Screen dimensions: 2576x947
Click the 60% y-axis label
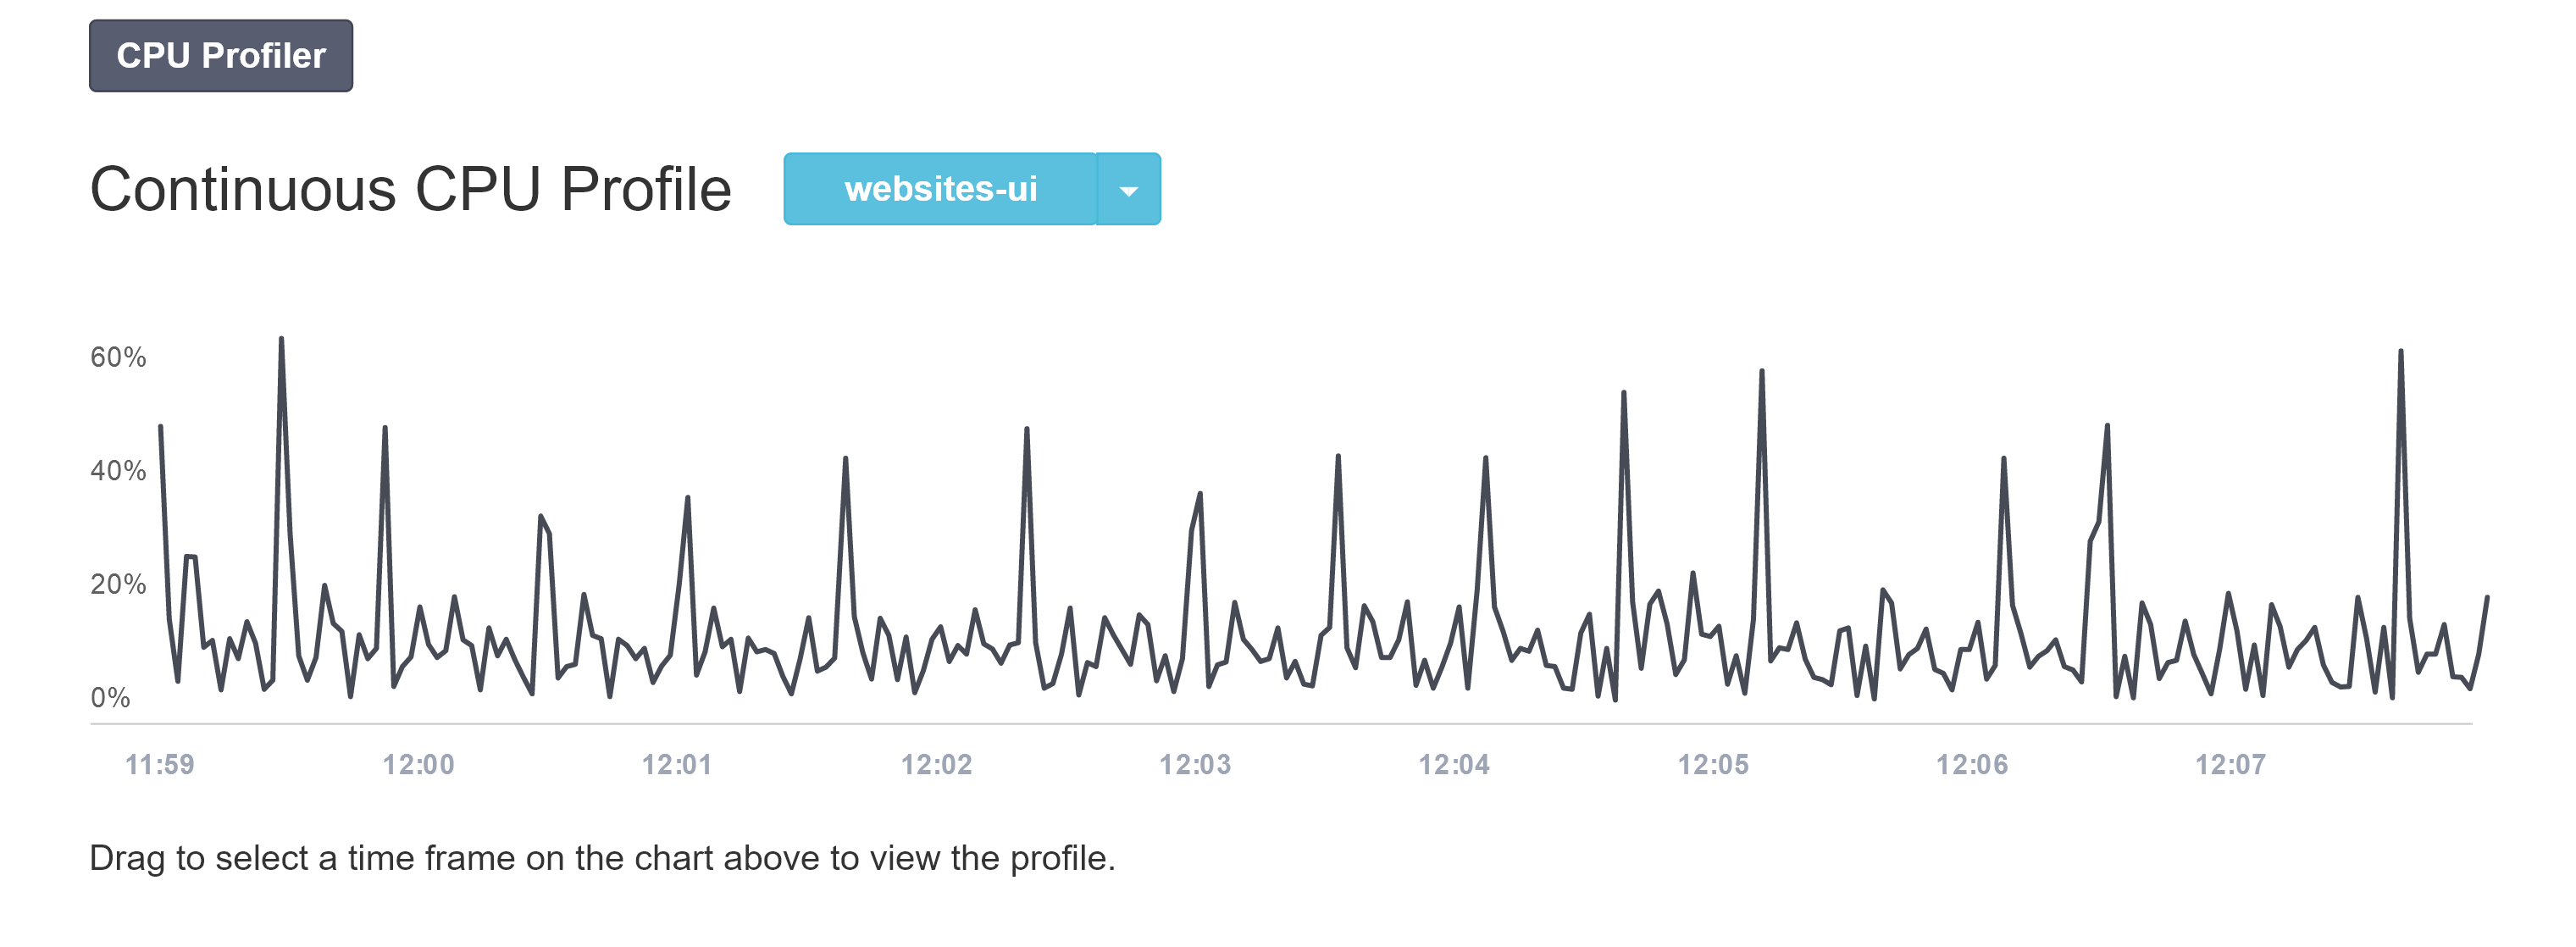coord(118,357)
